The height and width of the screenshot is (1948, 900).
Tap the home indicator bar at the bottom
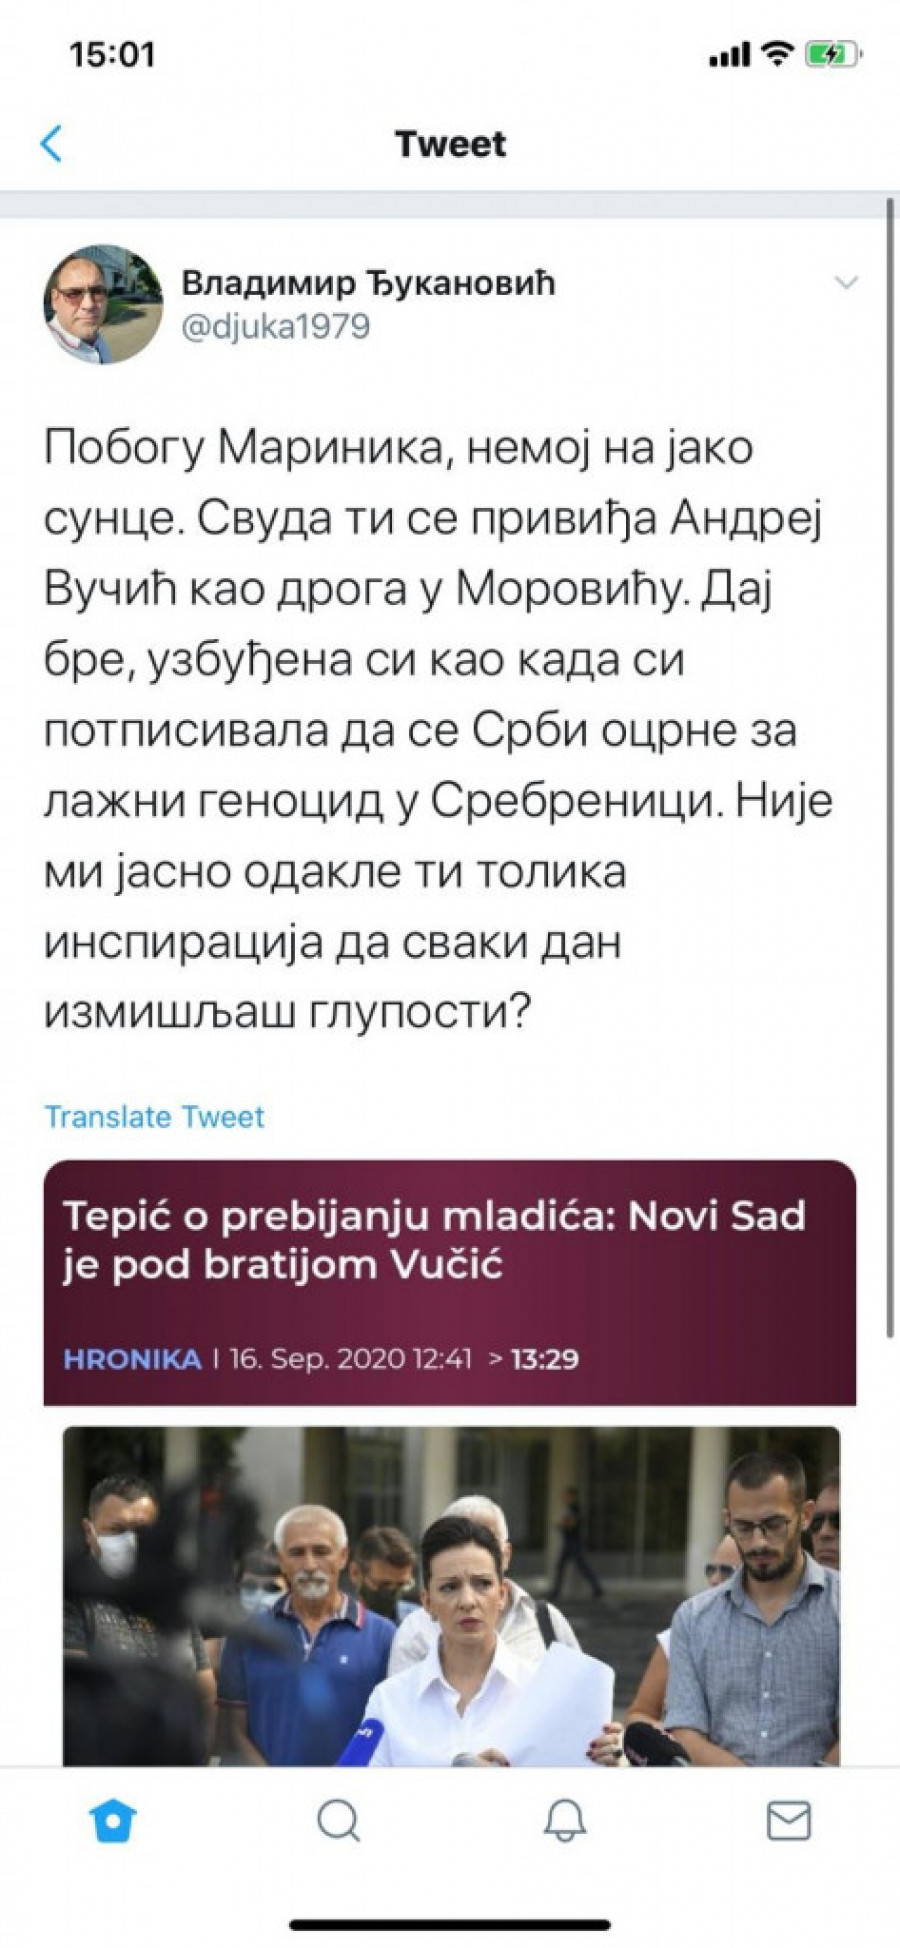450,1924
